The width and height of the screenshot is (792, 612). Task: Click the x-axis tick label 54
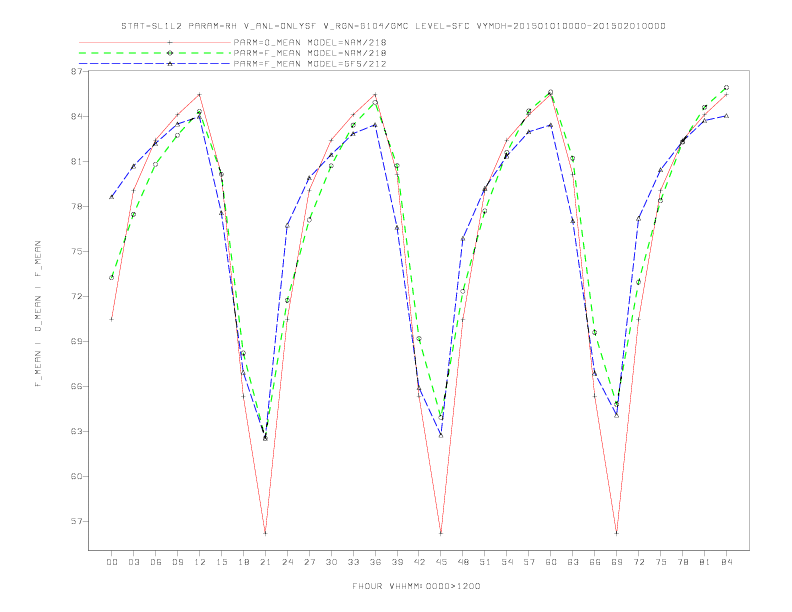tap(507, 562)
